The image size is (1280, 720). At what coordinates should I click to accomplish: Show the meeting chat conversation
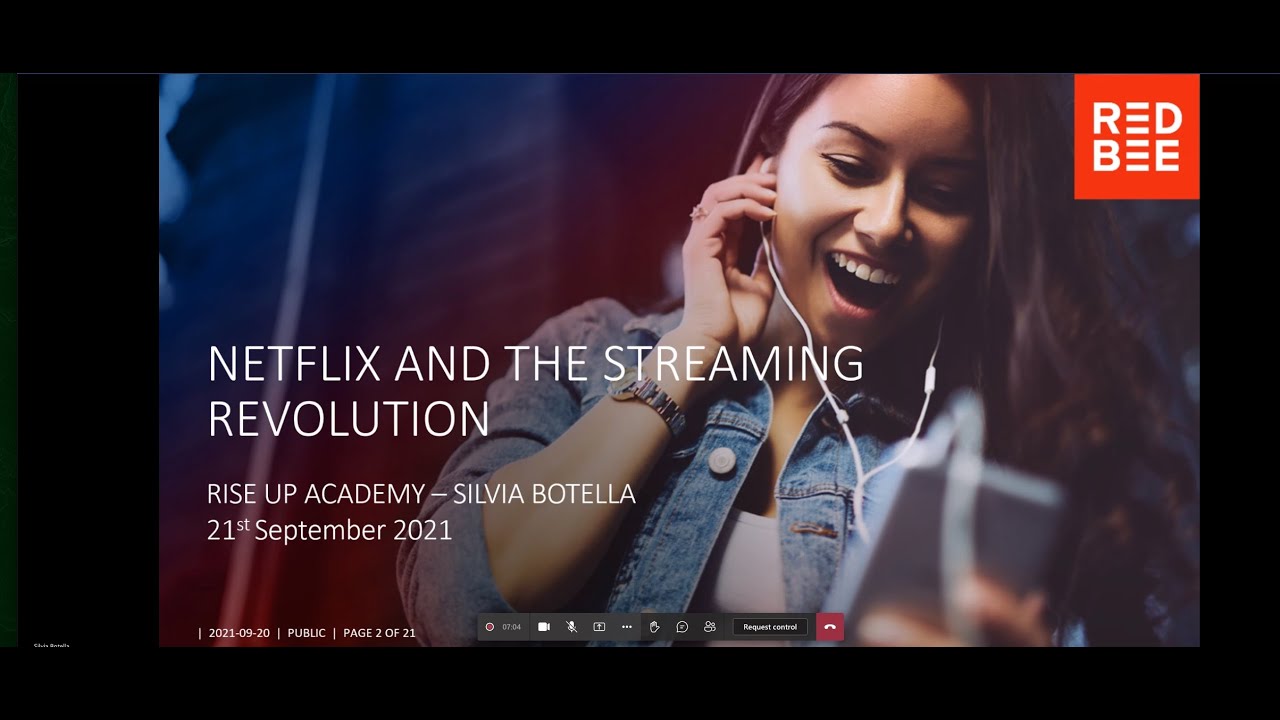682,627
